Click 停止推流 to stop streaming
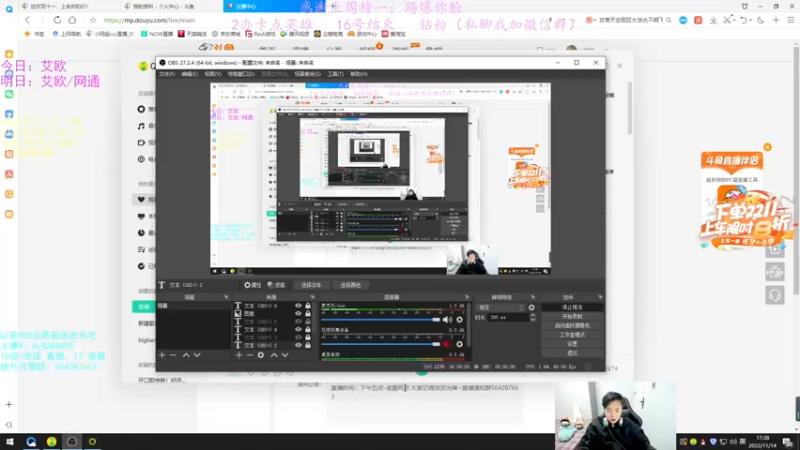This screenshot has width=800, height=450. (x=572, y=307)
